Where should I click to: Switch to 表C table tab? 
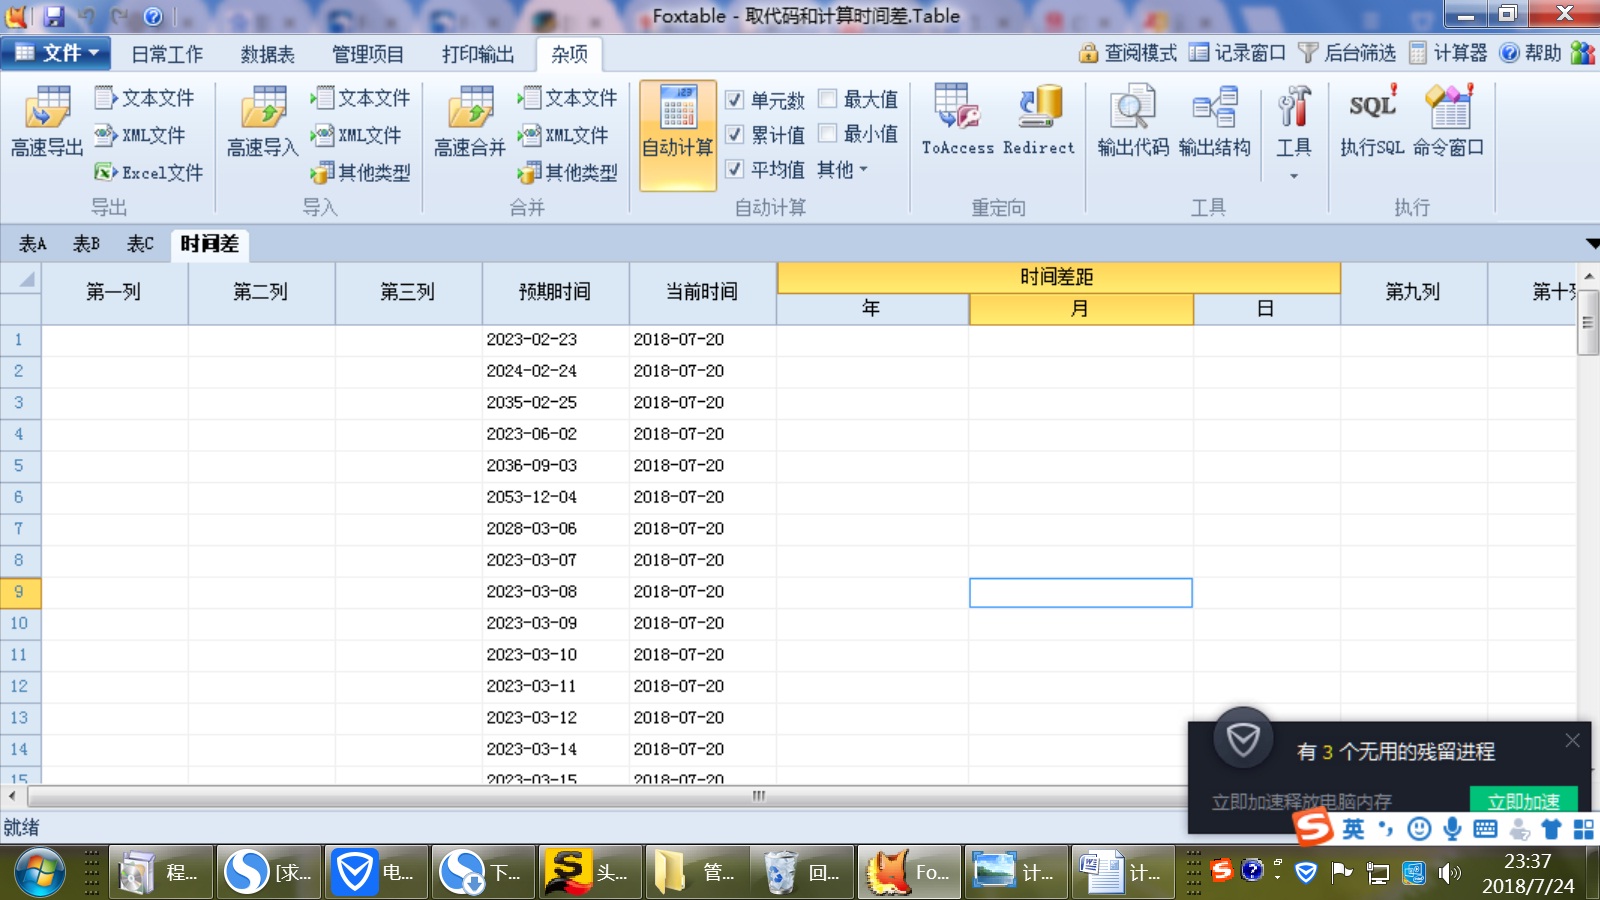point(141,244)
